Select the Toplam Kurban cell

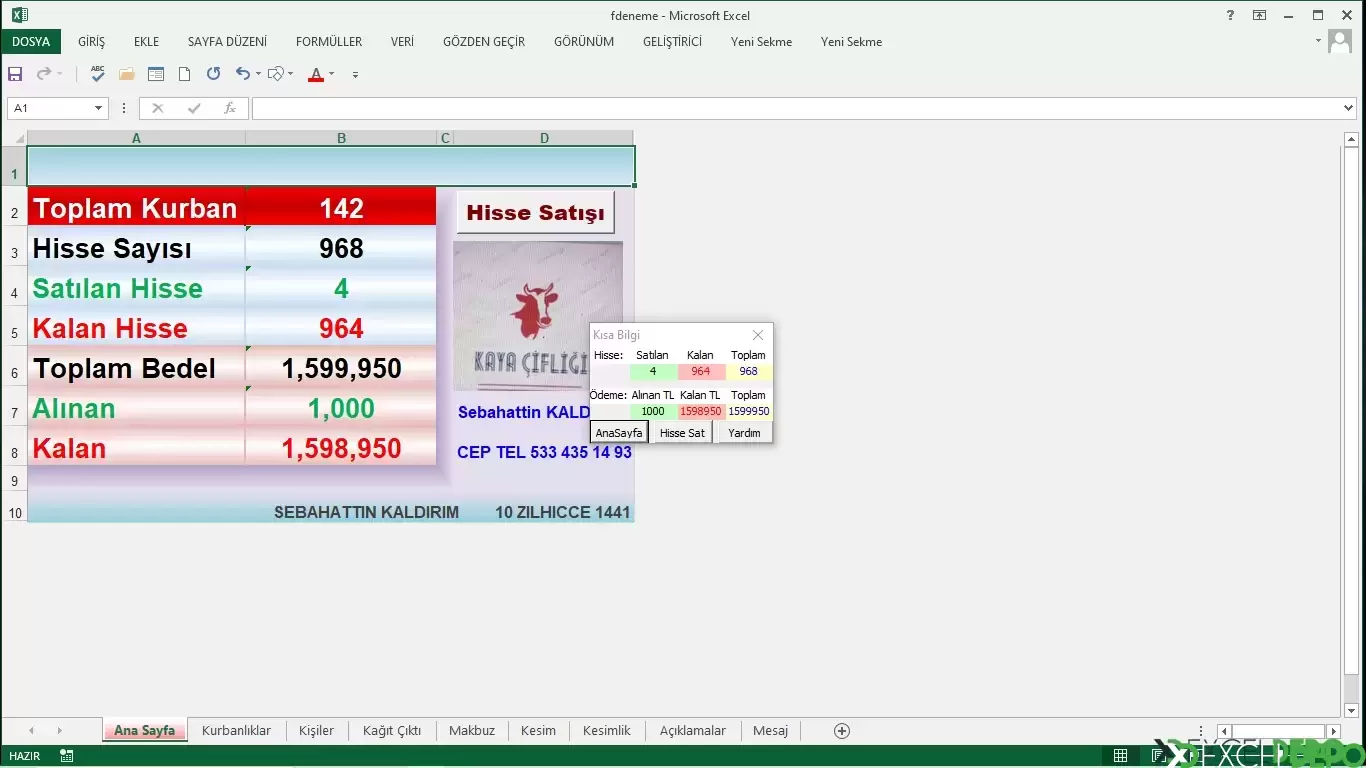click(136, 208)
